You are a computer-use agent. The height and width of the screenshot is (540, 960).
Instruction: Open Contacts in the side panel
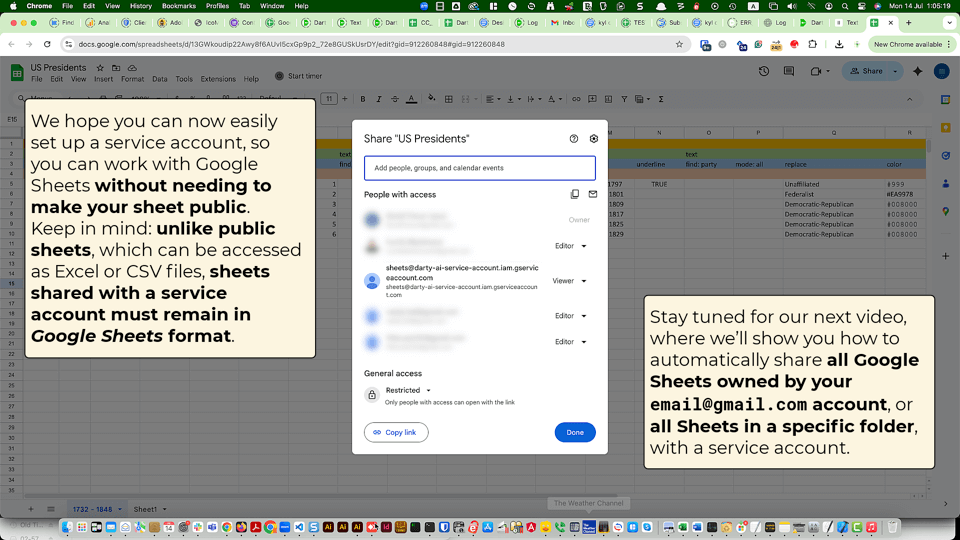(x=945, y=183)
